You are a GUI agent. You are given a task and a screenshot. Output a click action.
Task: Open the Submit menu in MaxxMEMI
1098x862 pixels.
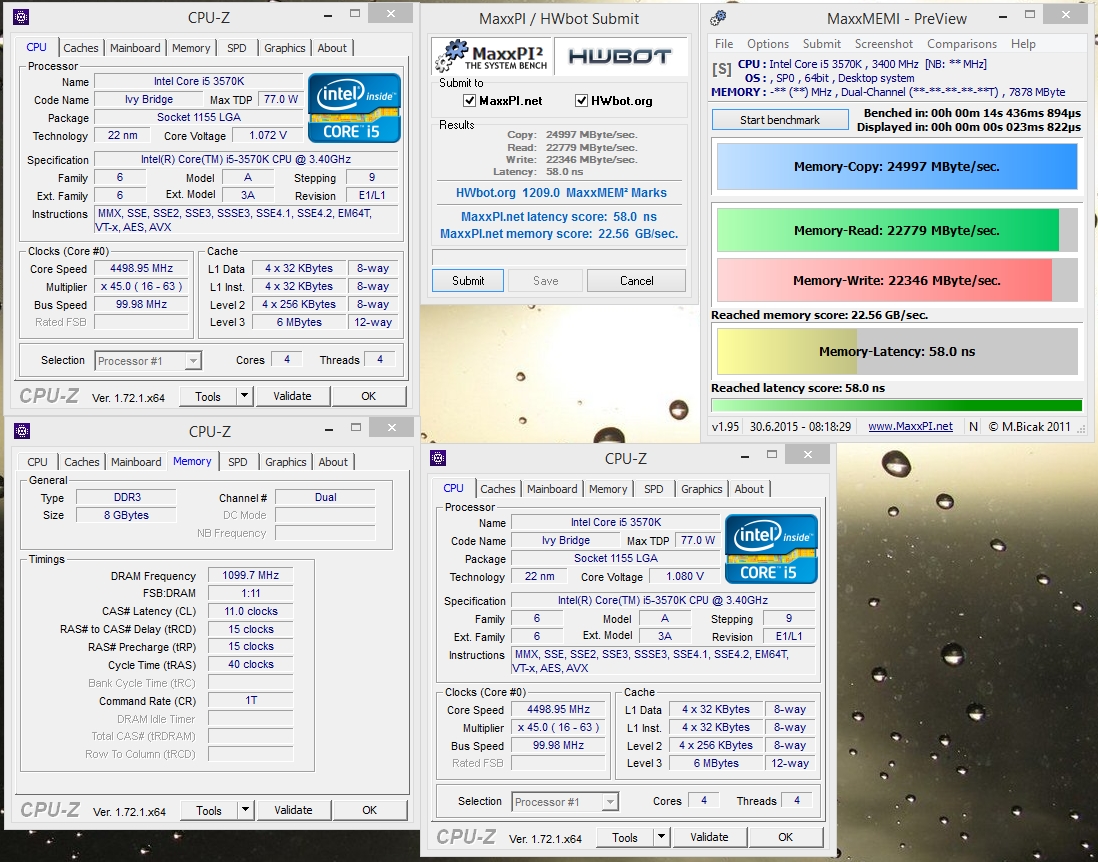[821, 43]
